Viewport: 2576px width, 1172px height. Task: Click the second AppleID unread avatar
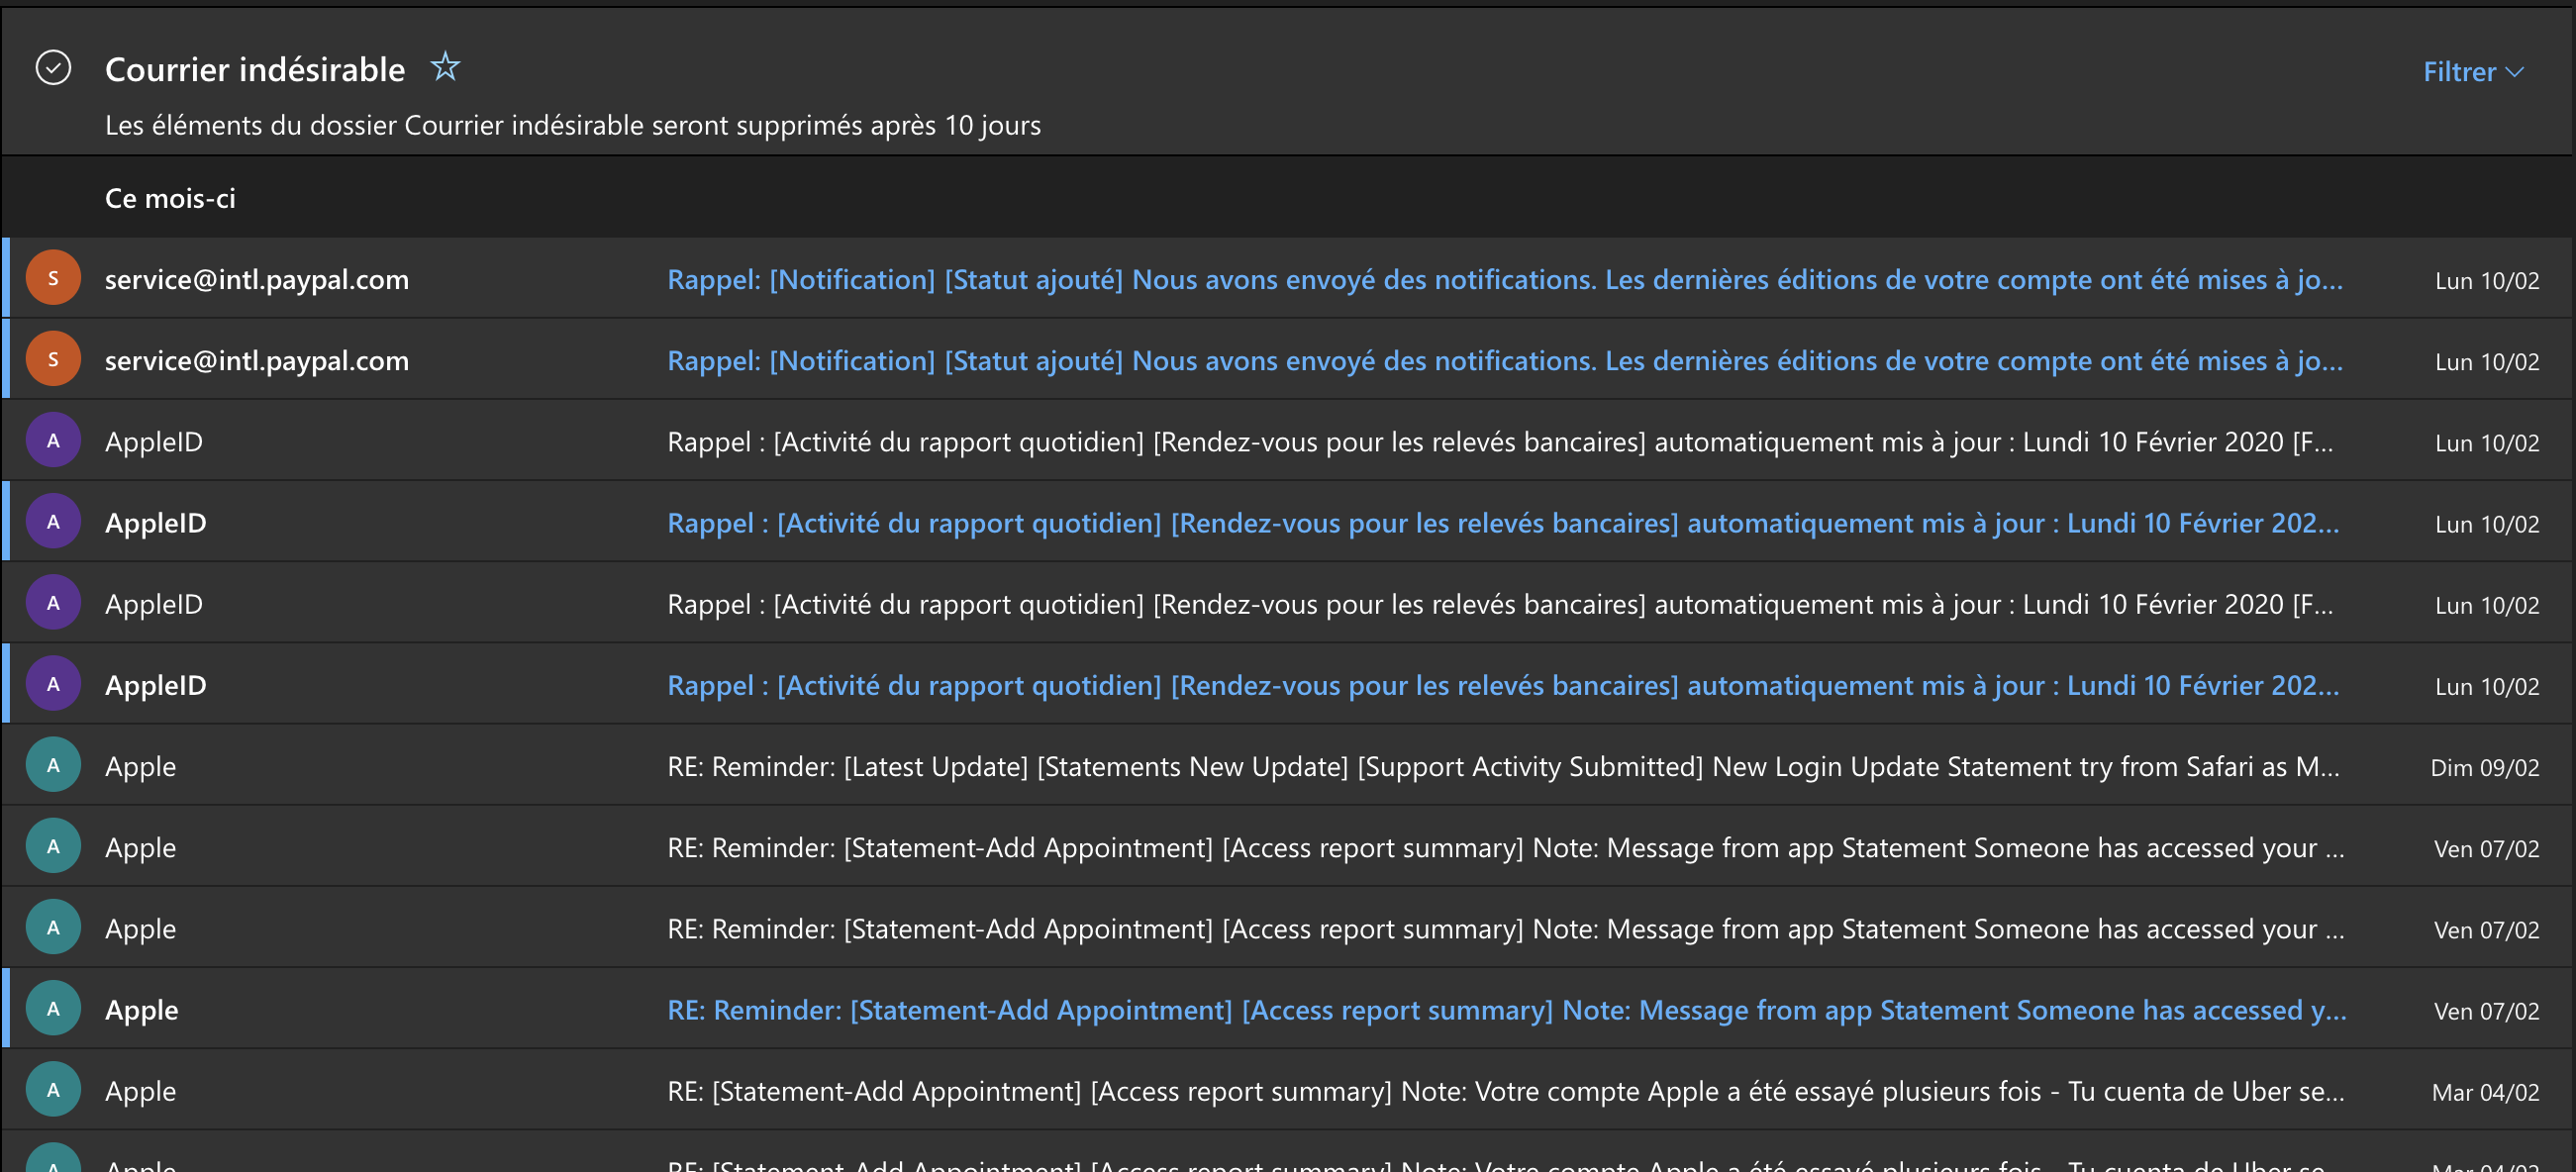tap(53, 522)
